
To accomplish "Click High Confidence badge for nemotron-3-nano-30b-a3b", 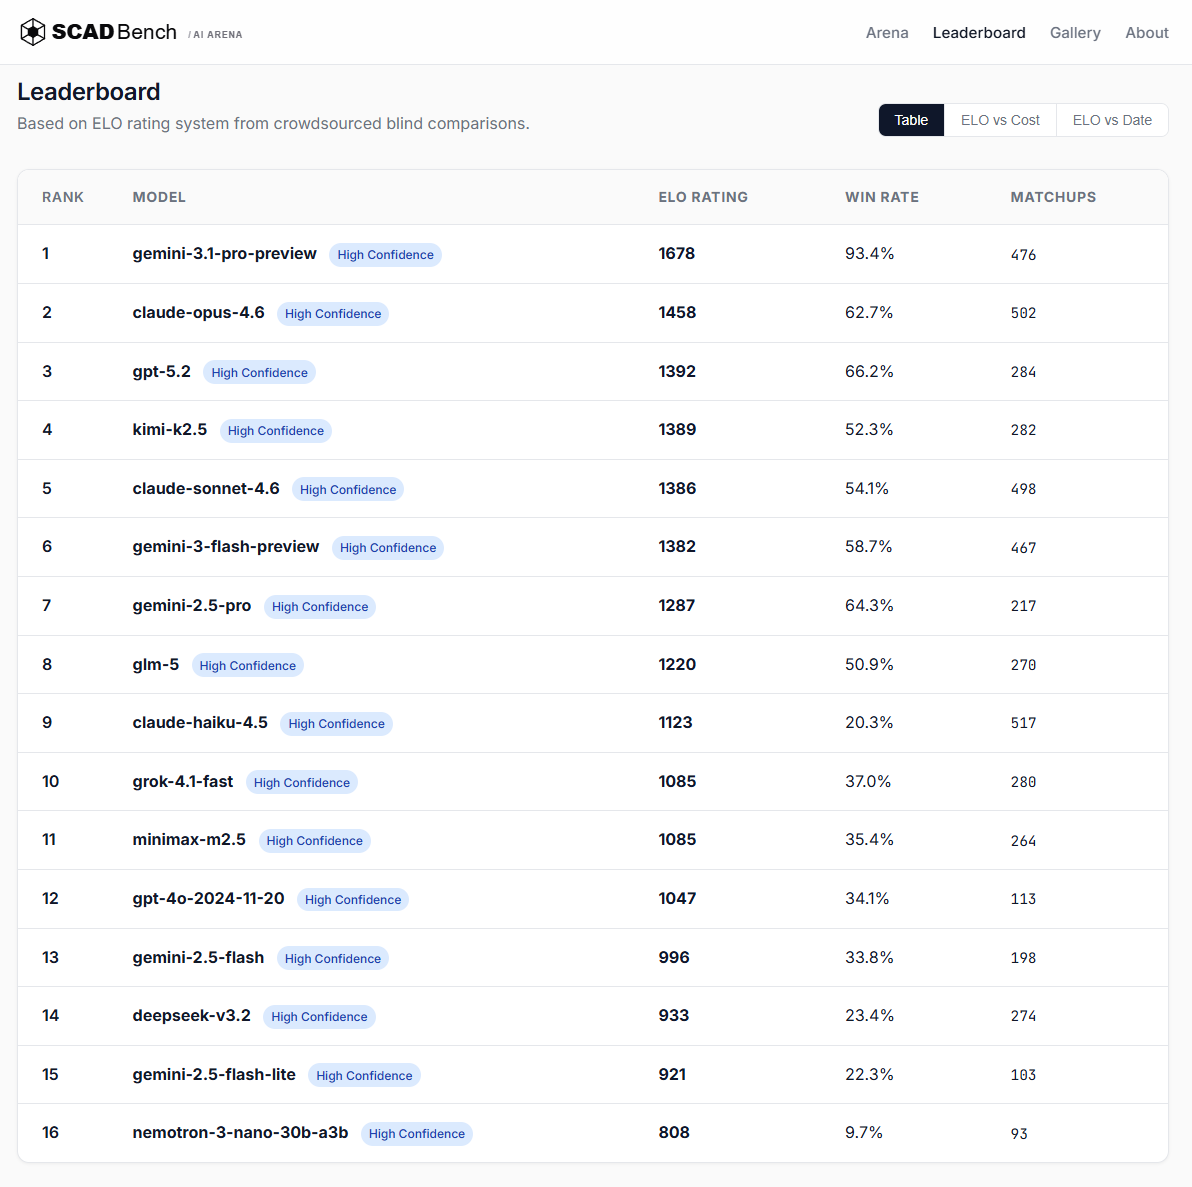I will click(417, 1134).
